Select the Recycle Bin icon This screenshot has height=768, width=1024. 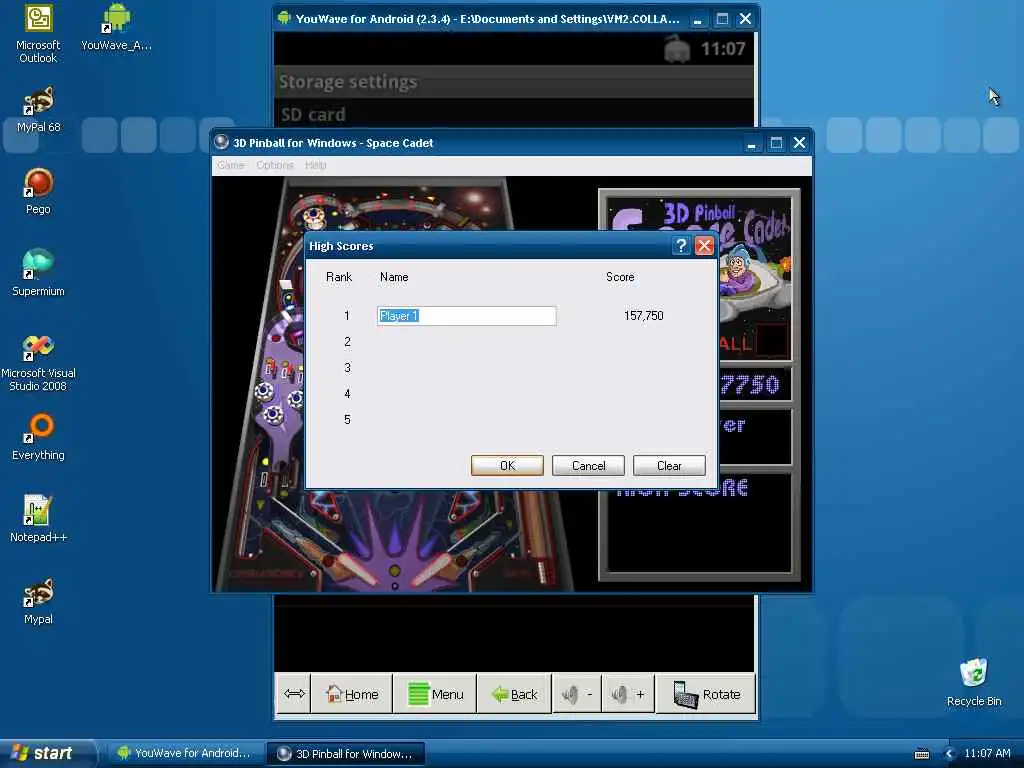point(974,683)
